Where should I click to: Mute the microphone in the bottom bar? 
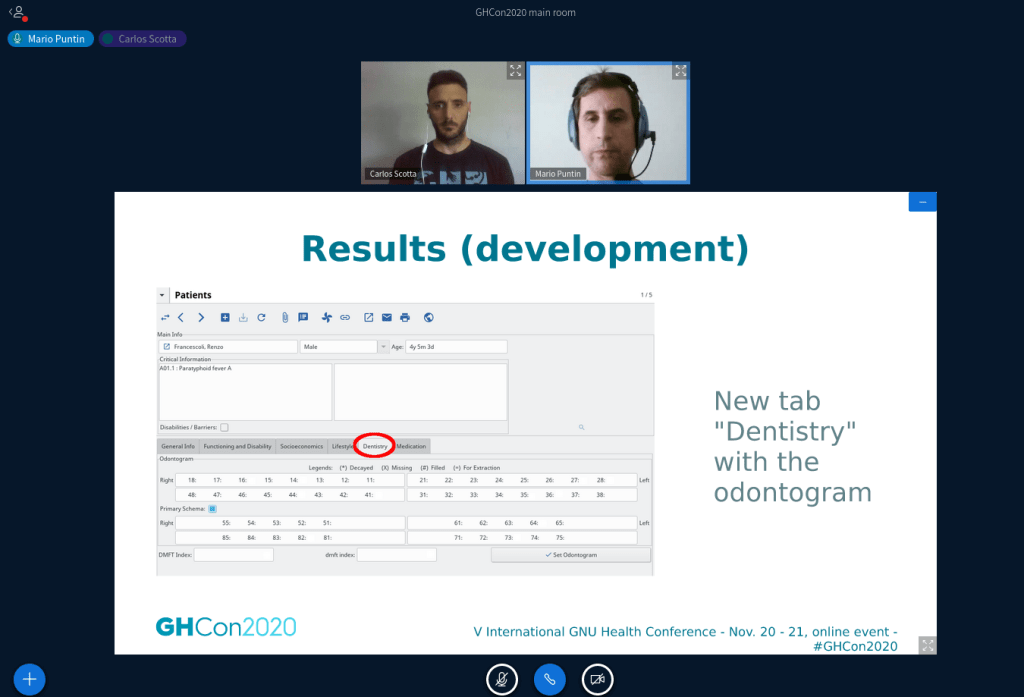(x=502, y=679)
